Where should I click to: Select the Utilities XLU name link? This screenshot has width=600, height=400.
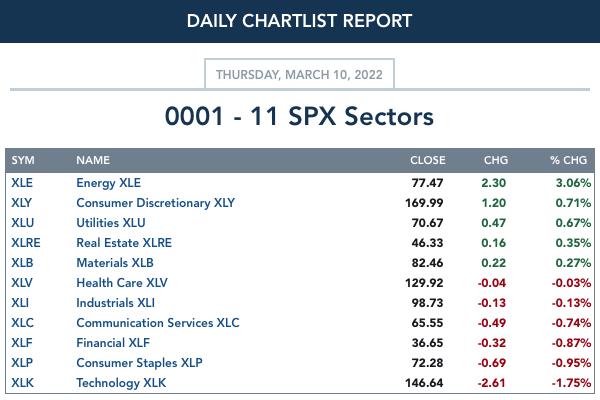[111, 223]
